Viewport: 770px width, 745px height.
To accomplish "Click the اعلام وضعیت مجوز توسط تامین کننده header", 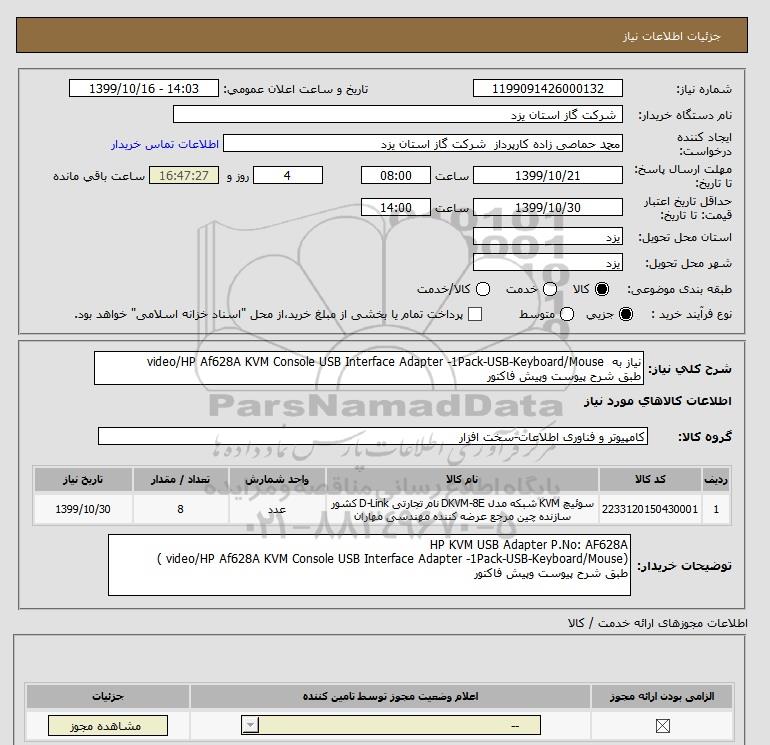I will point(390,696).
